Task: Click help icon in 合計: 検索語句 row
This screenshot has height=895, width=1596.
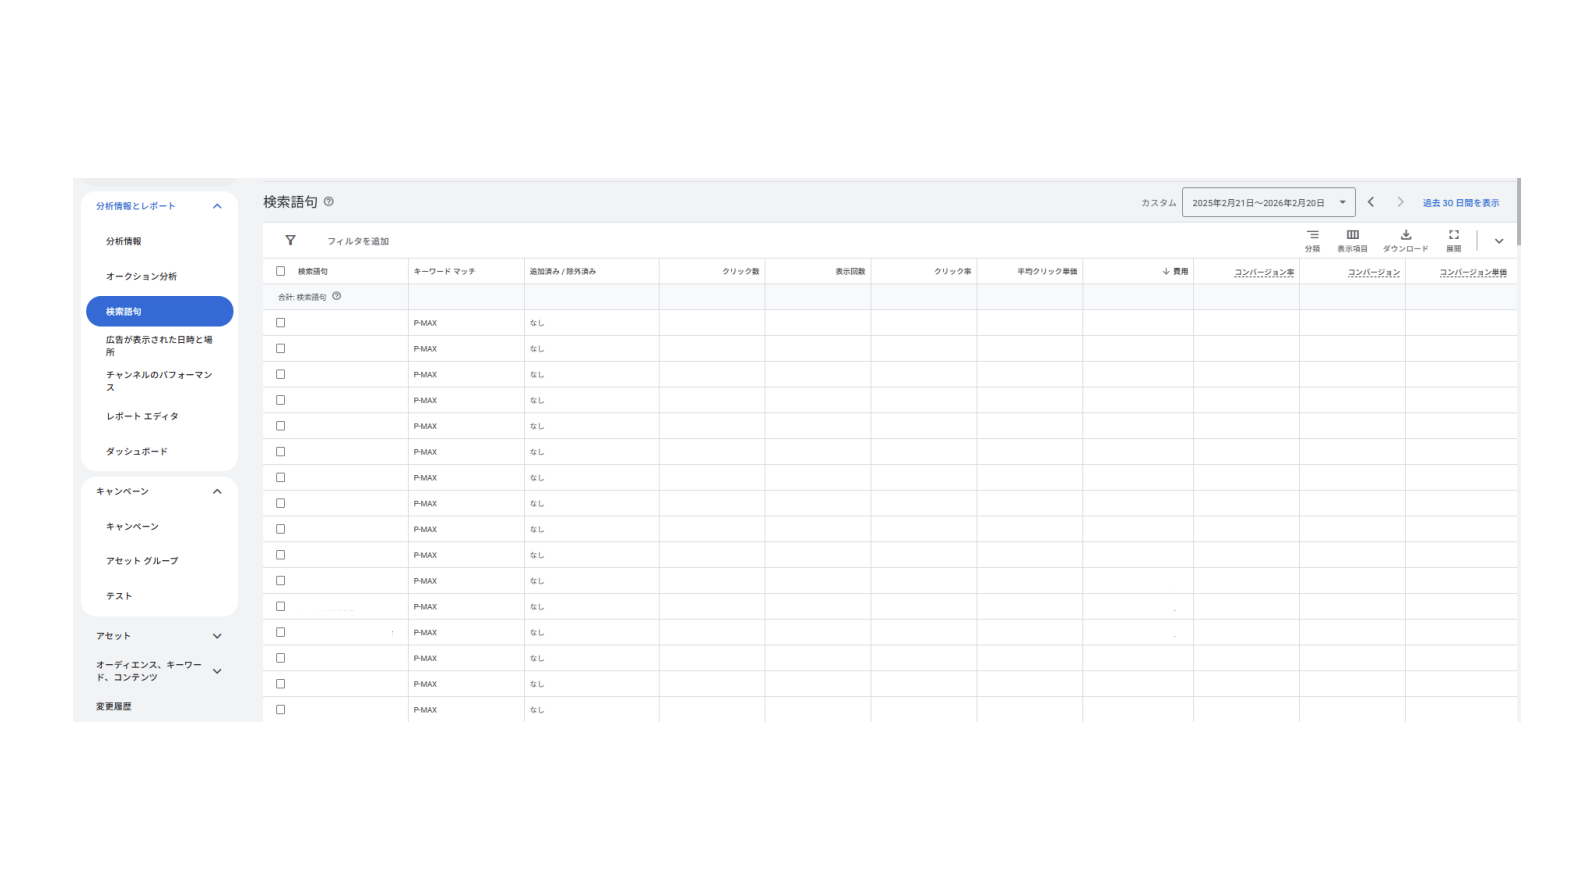Action: tap(337, 296)
